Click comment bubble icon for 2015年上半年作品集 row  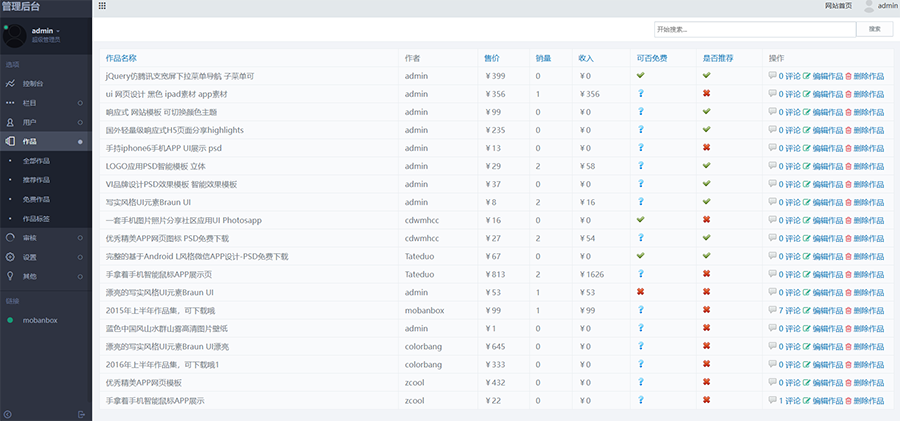tap(772, 310)
